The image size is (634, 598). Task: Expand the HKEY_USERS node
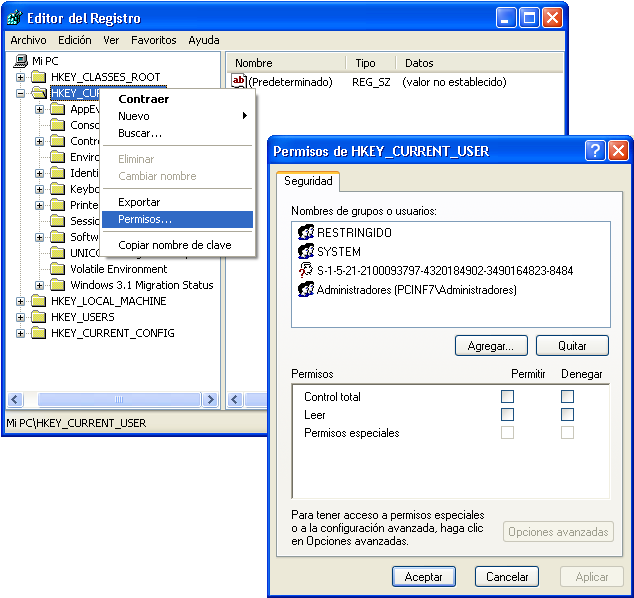(x=20, y=317)
